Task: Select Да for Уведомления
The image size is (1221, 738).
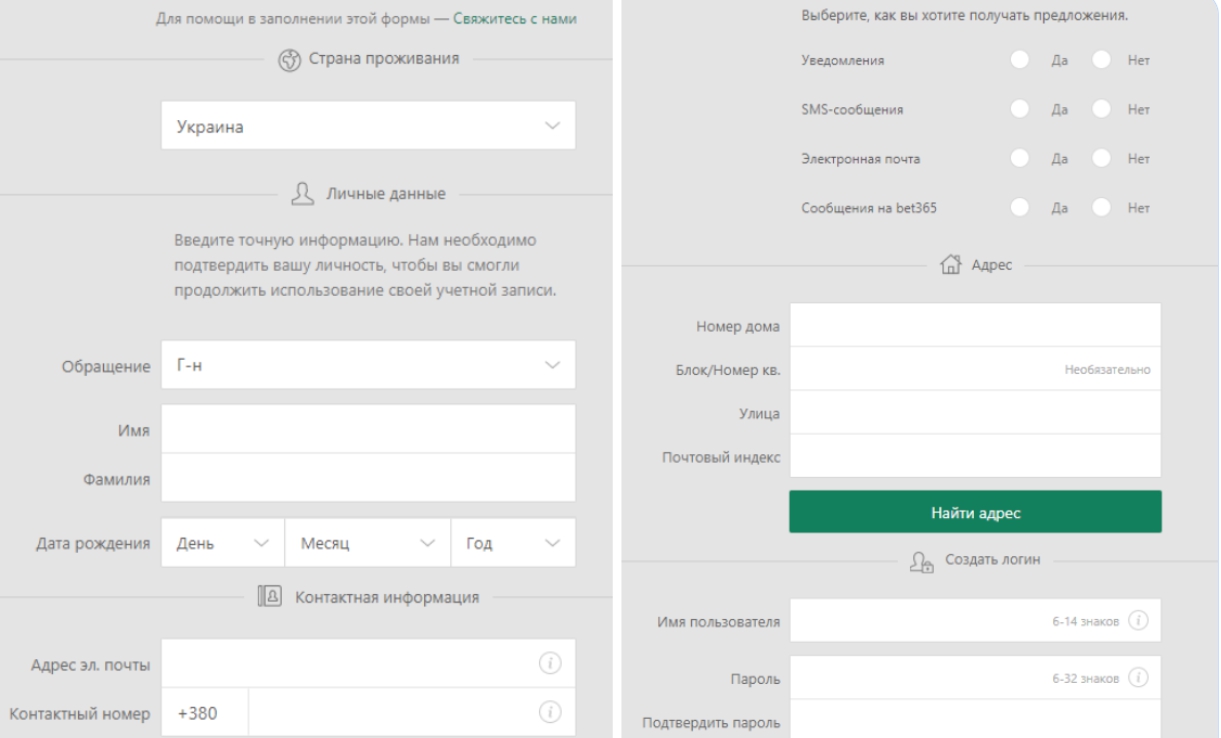Action: [x=1019, y=60]
